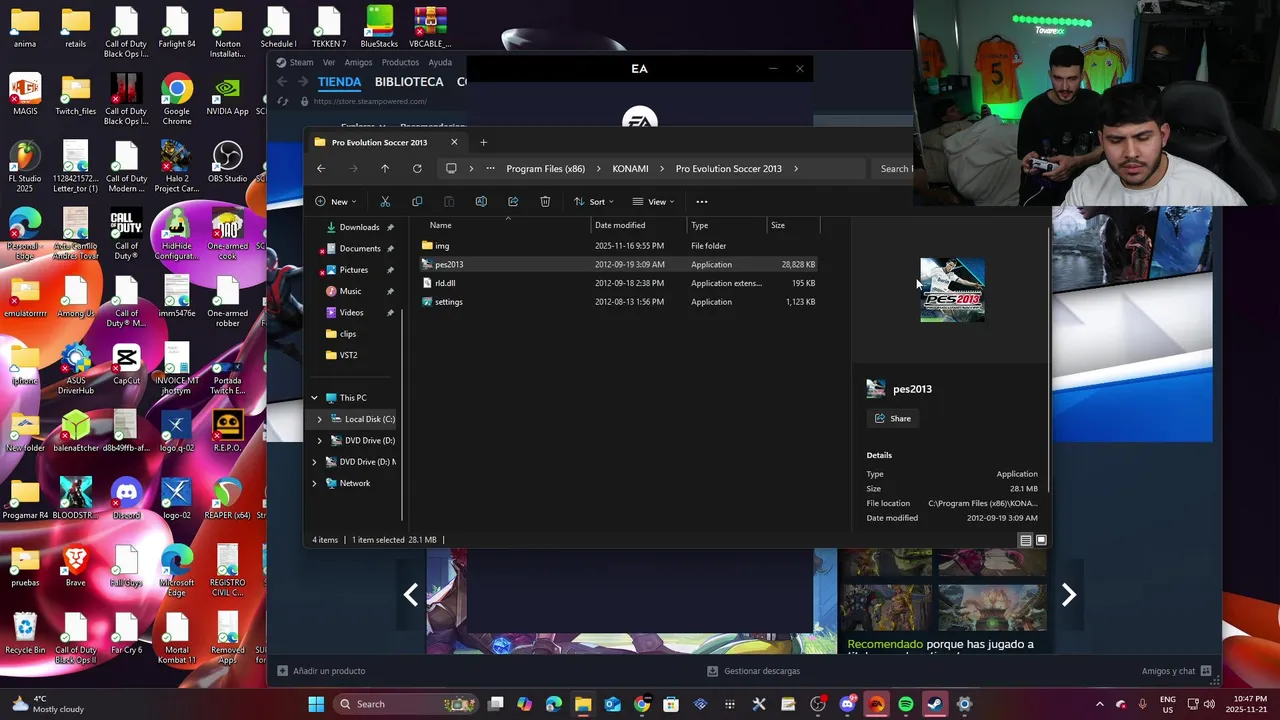
Task: Click Añadir un producto in Steam
Action: 322,671
